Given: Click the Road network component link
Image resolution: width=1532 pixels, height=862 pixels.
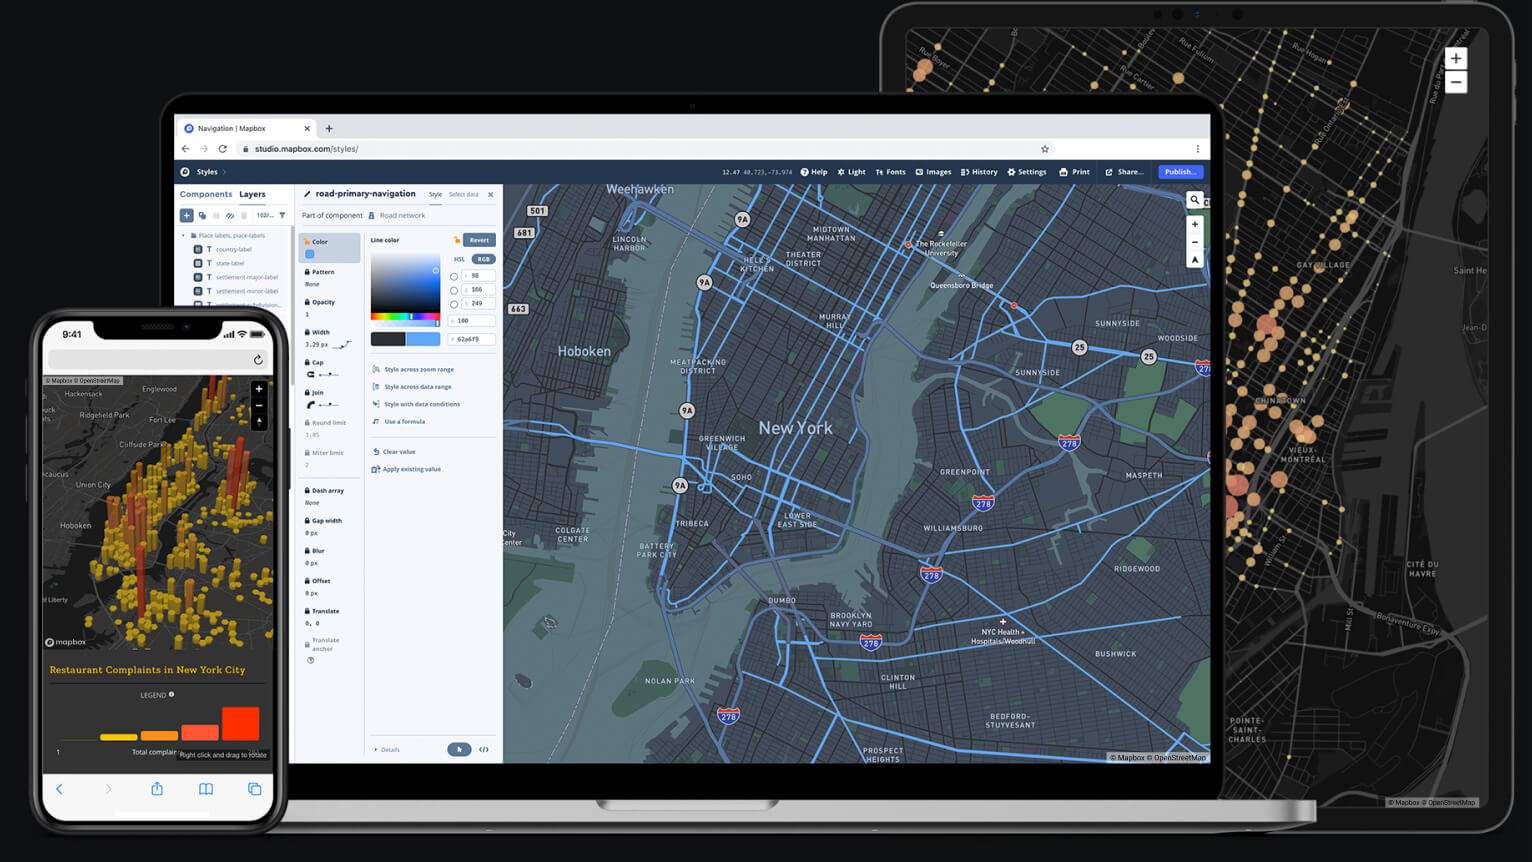Looking at the screenshot, I should click(x=402, y=215).
